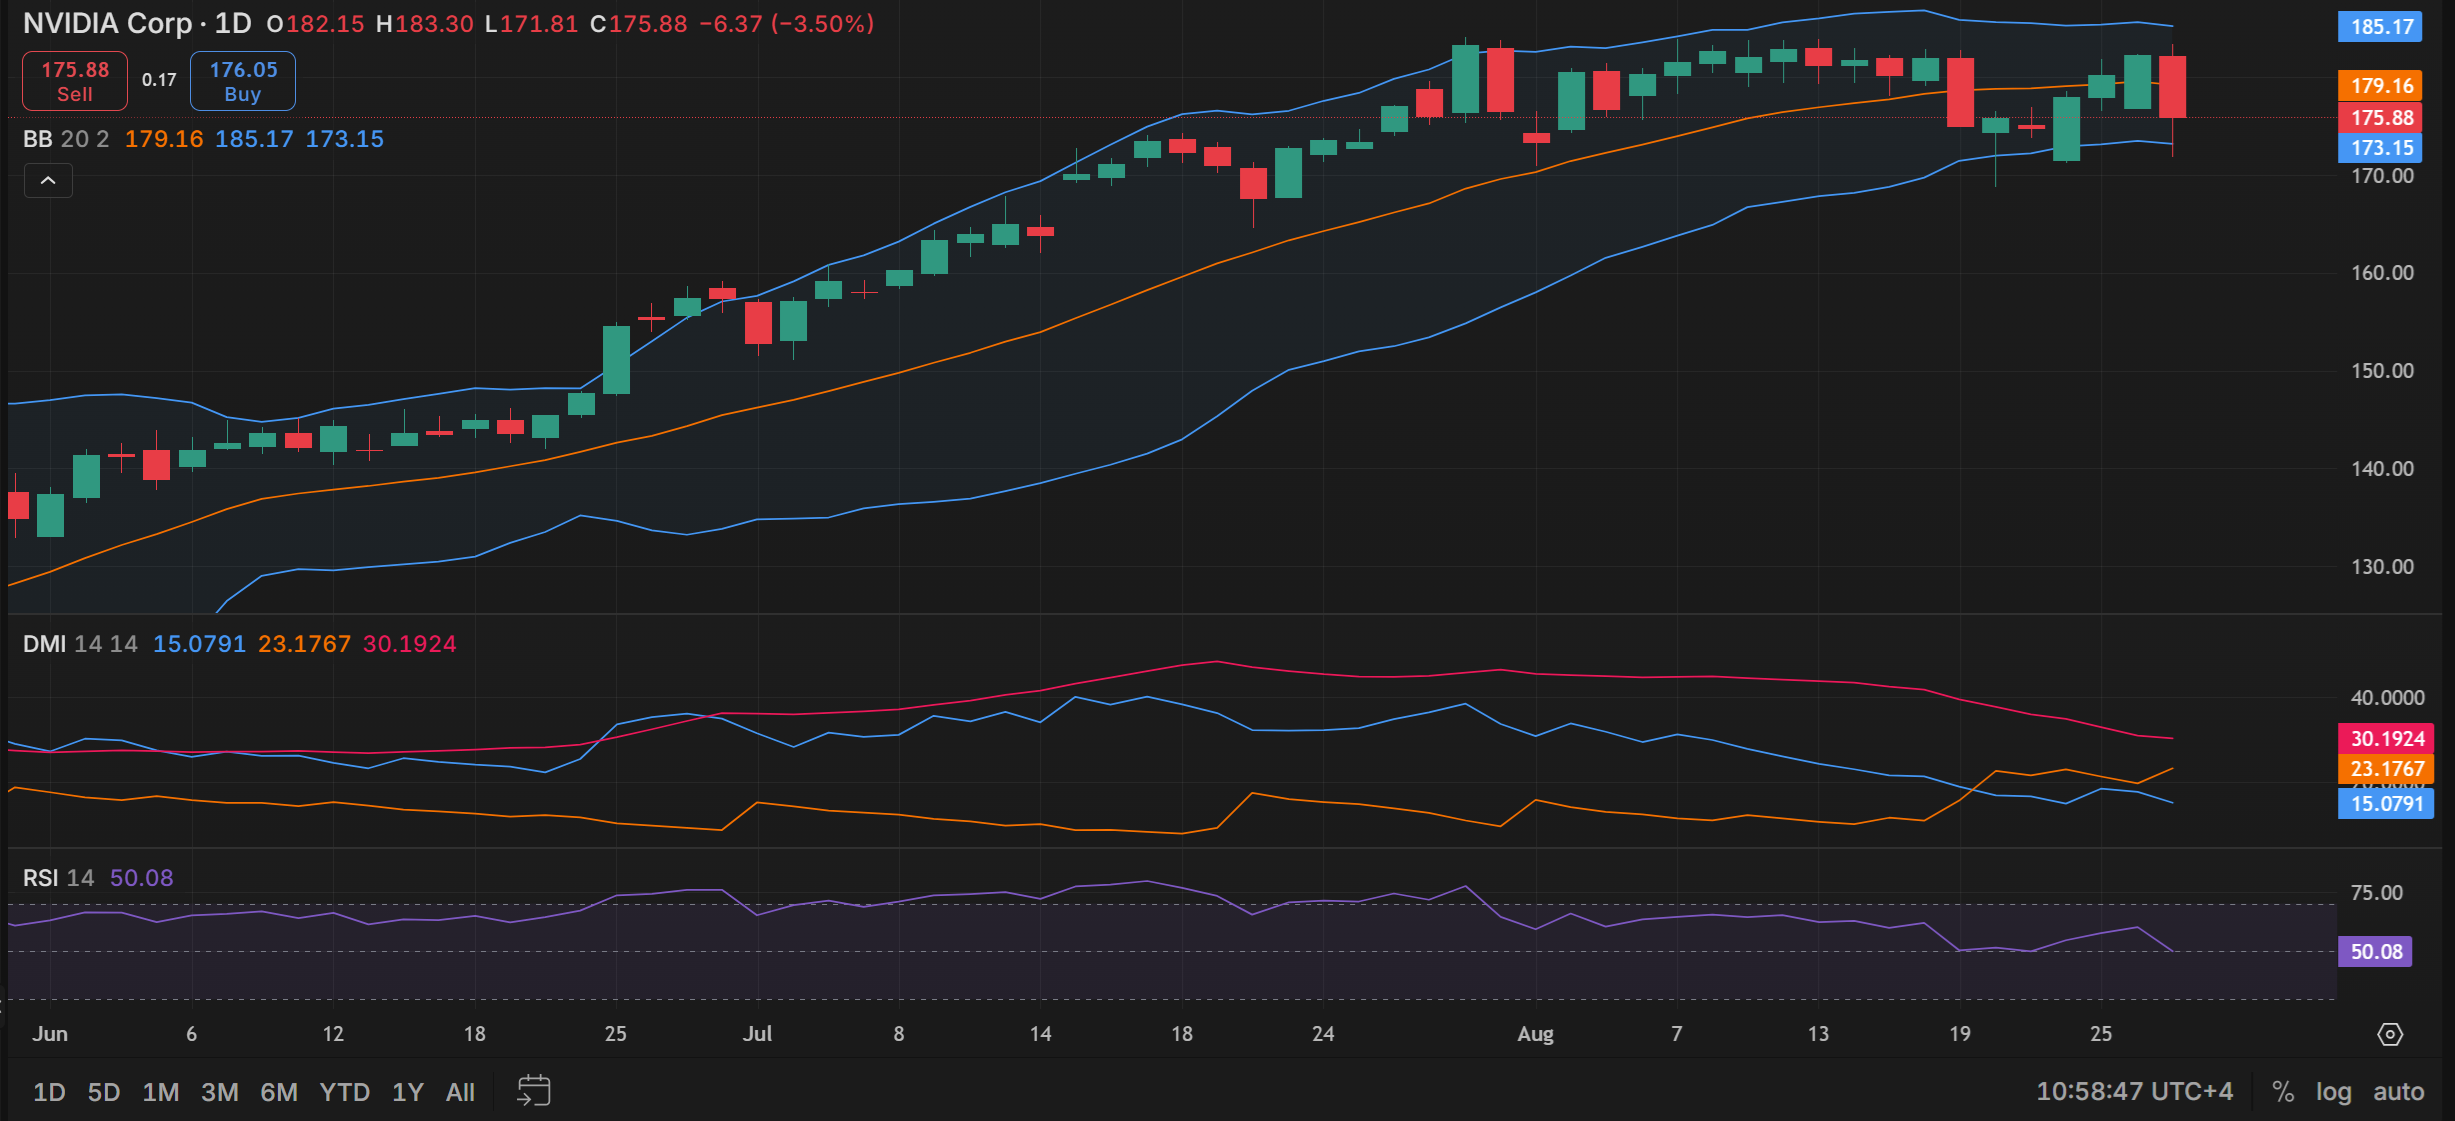Screen dimensions: 2455x1121
Task: Click the 175.88 Sell button
Action: (75, 81)
